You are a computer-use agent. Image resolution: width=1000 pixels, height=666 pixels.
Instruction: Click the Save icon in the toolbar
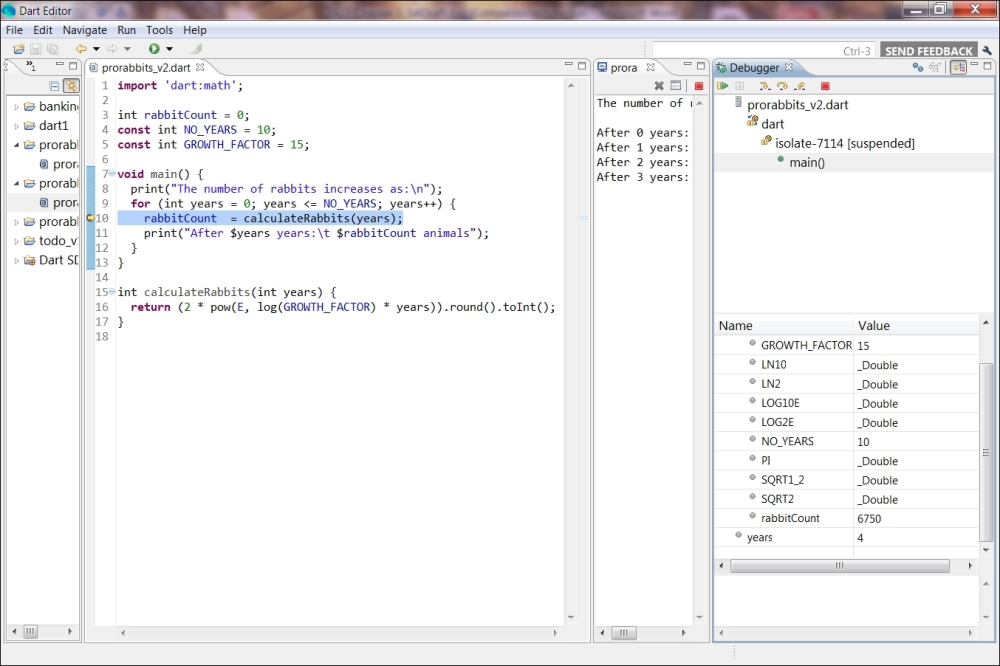point(36,49)
